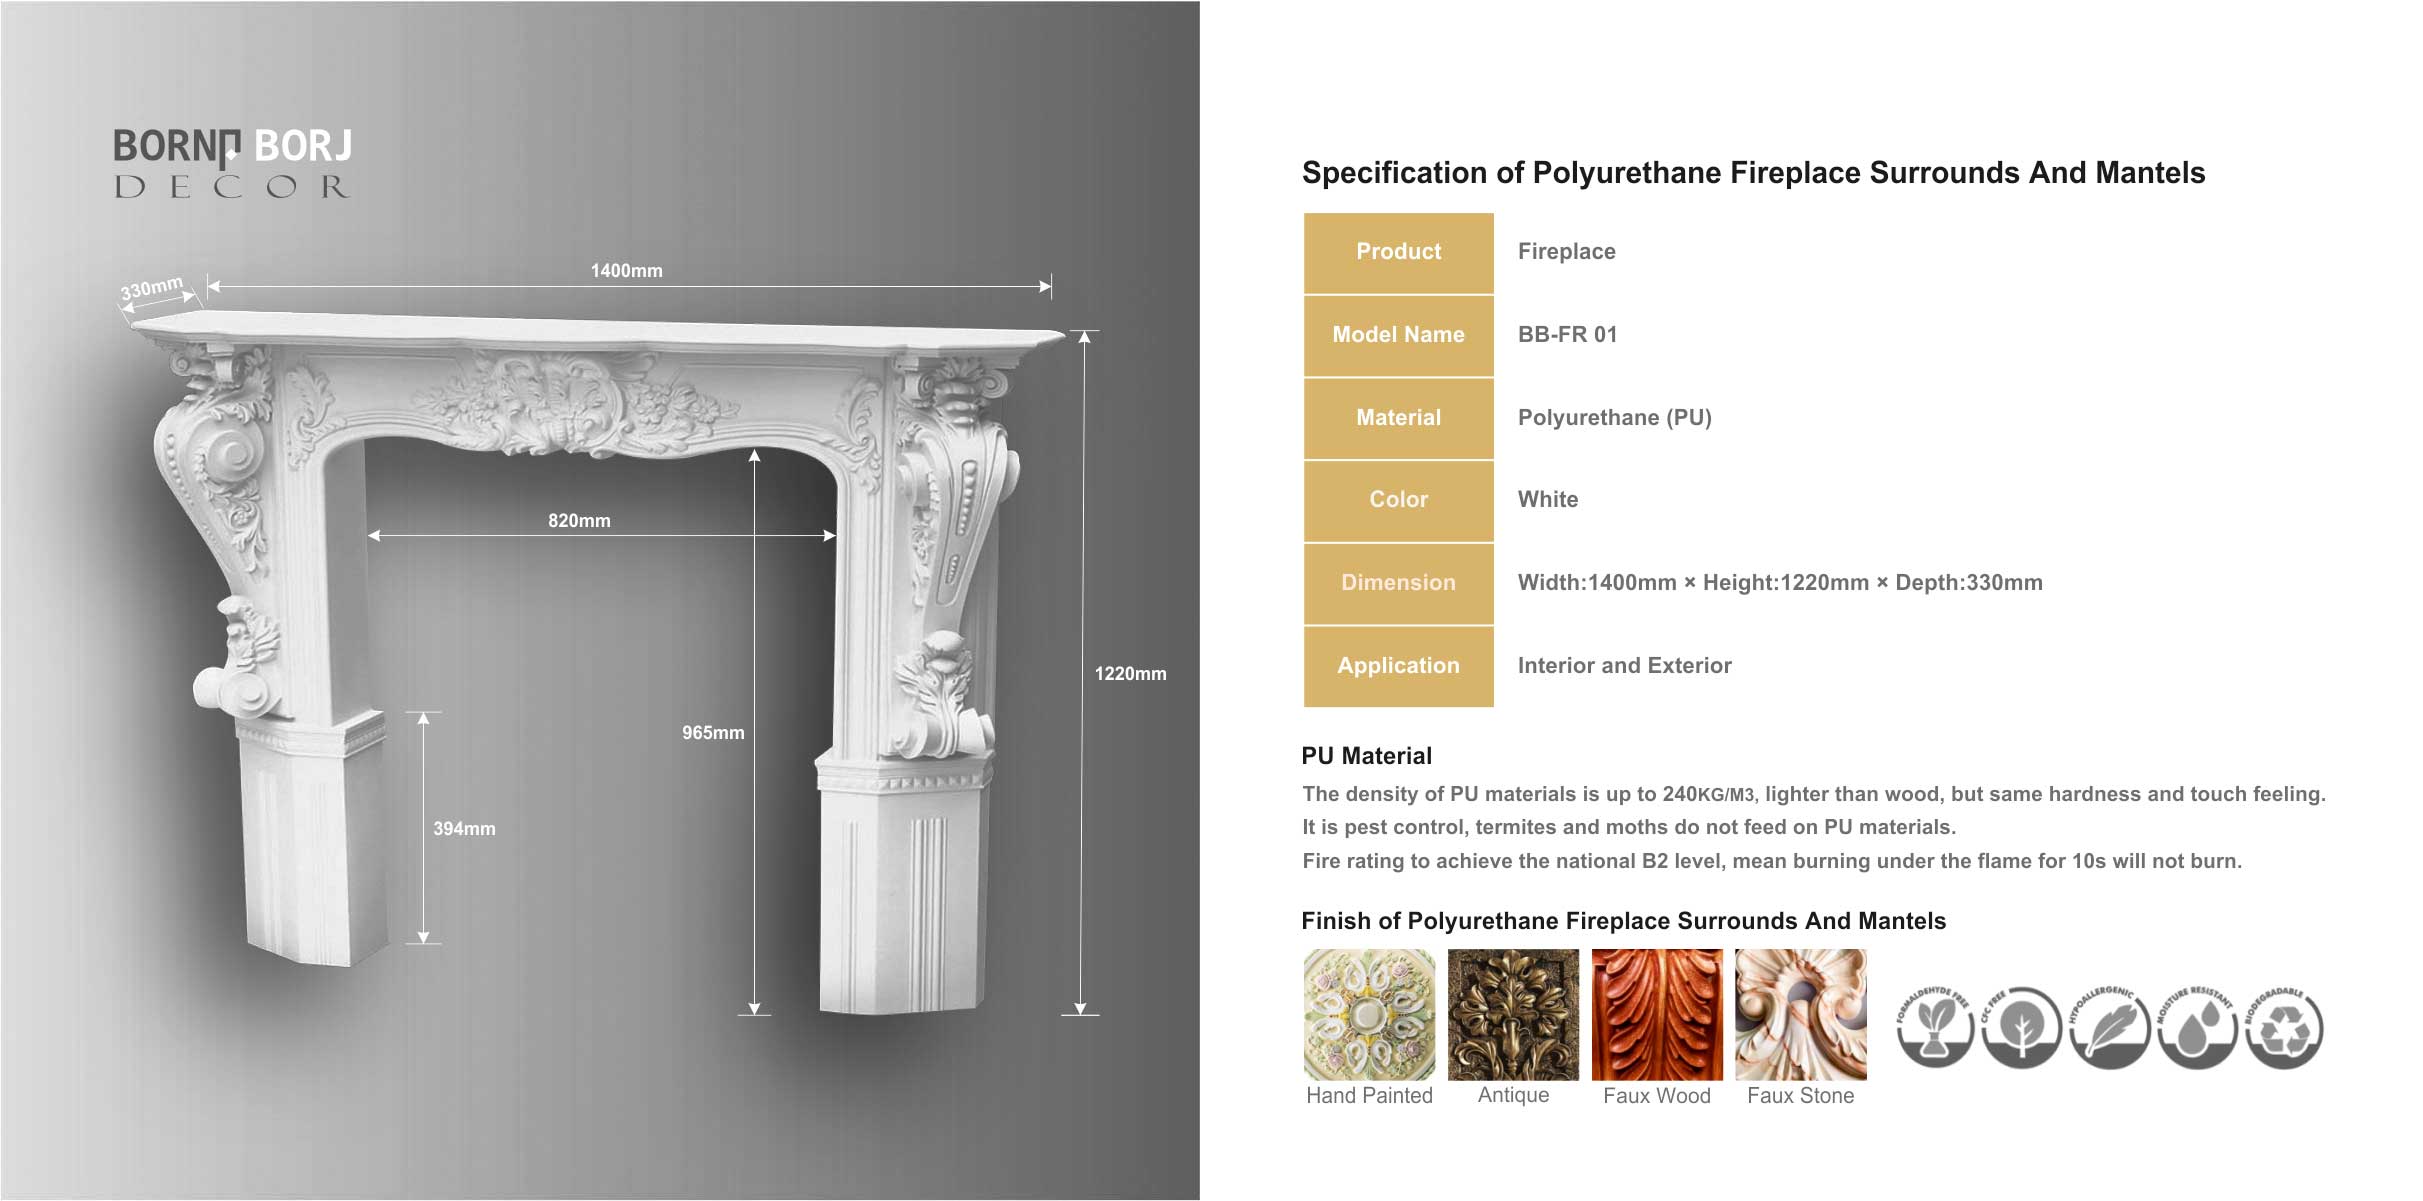Pick the Faux Stone finish sample
2423x1201 pixels.
click(x=1800, y=1014)
